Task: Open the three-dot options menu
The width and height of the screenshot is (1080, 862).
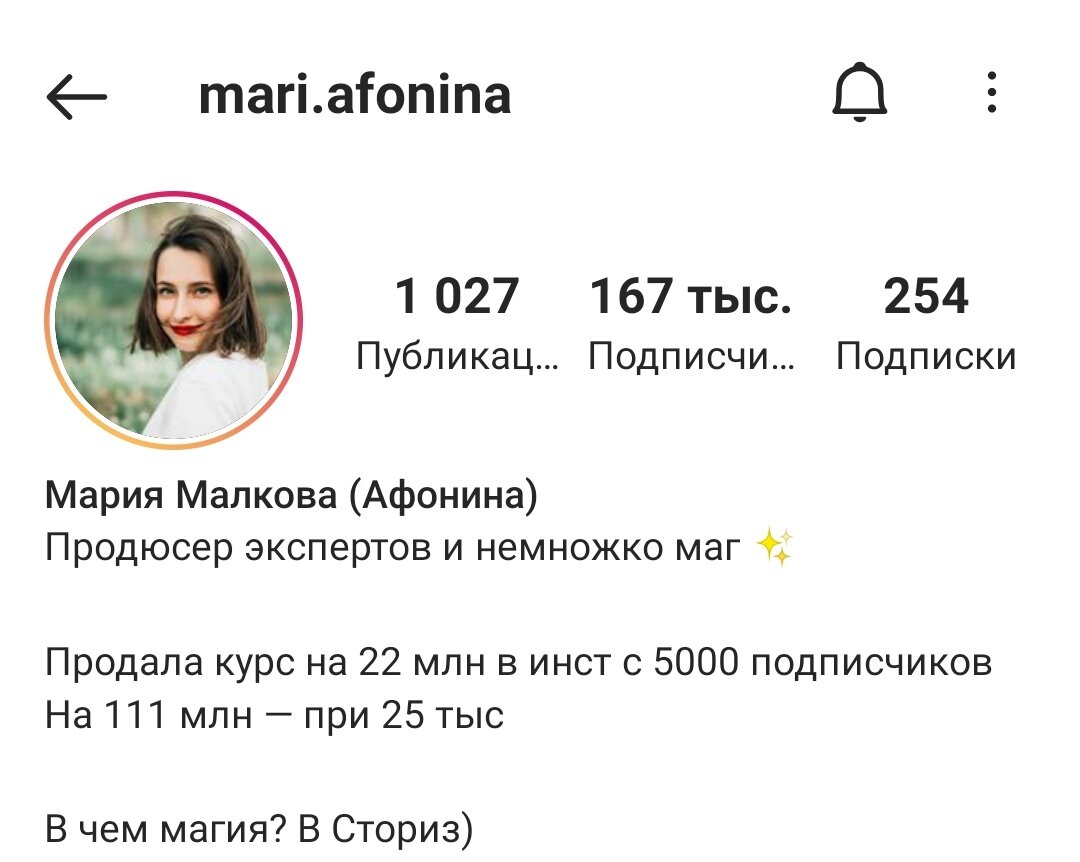Action: (x=992, y=92)
